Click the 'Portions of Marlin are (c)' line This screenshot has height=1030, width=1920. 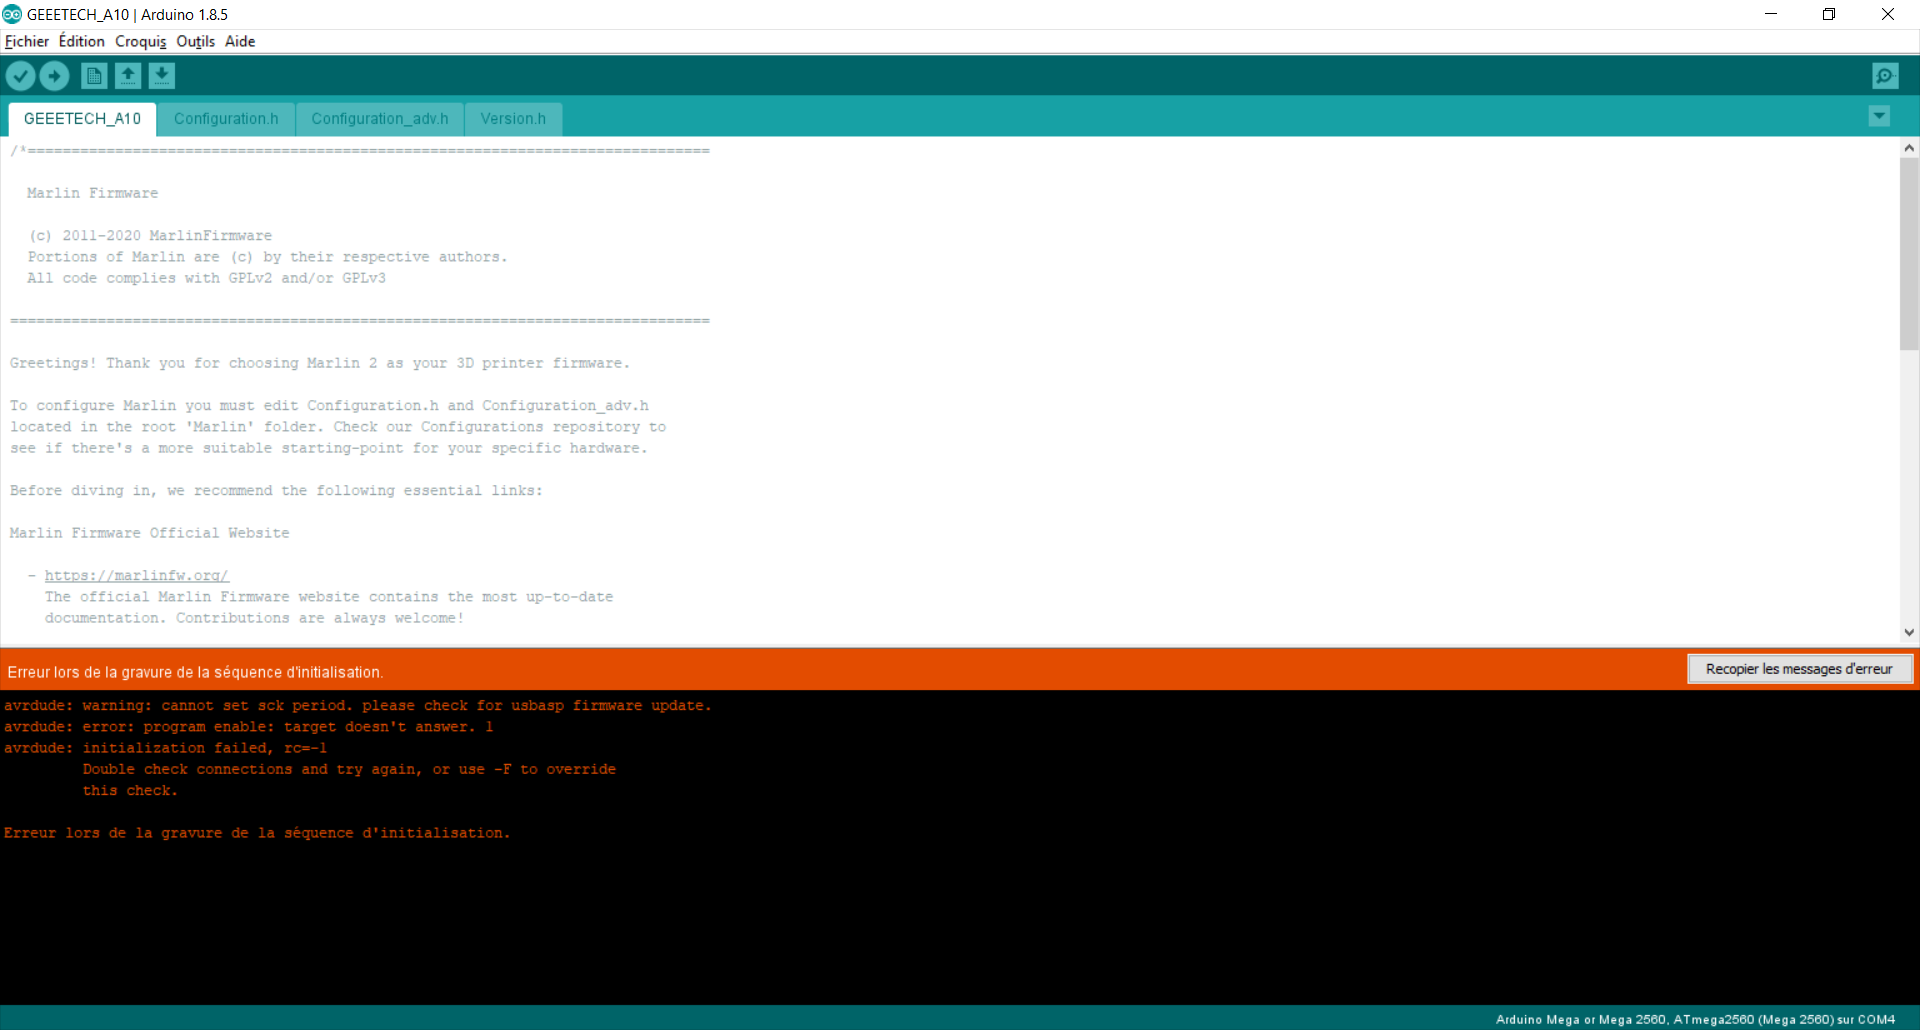pos(267,257)
